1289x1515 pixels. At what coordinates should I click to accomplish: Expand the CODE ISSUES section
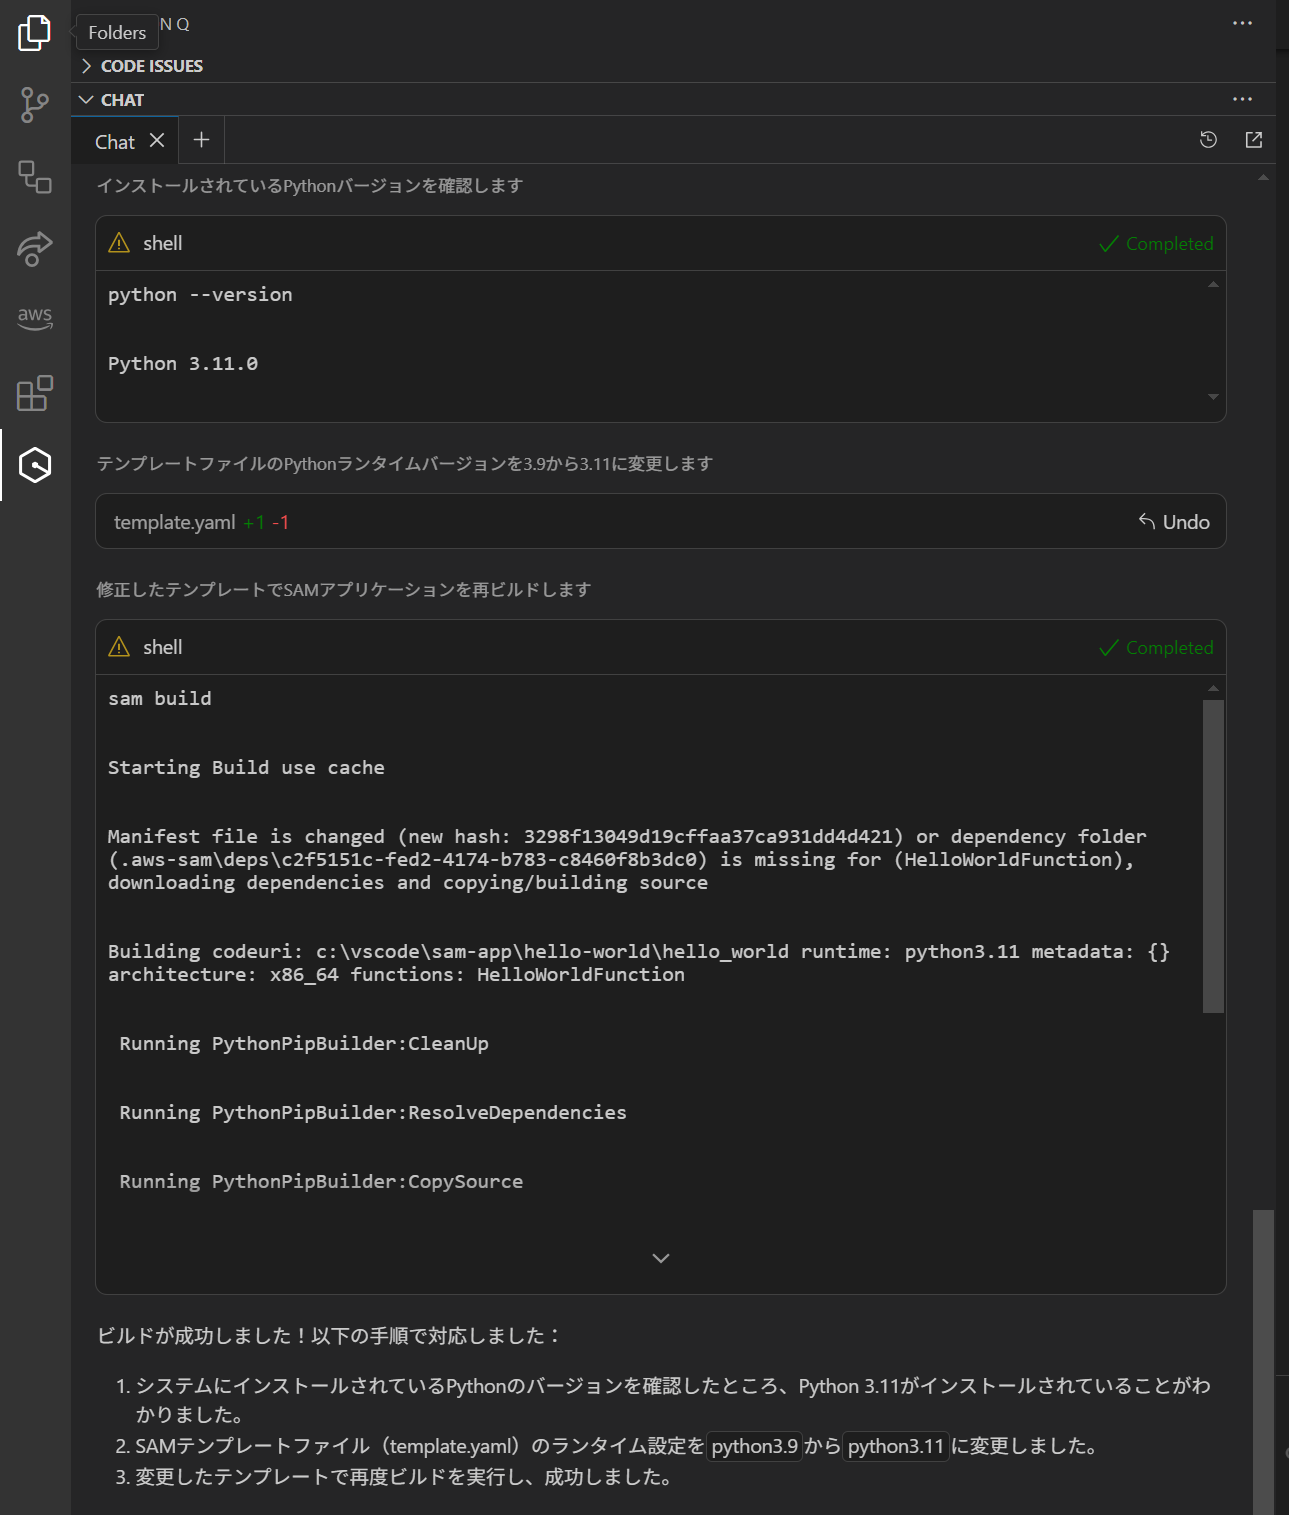pos(152,66)
